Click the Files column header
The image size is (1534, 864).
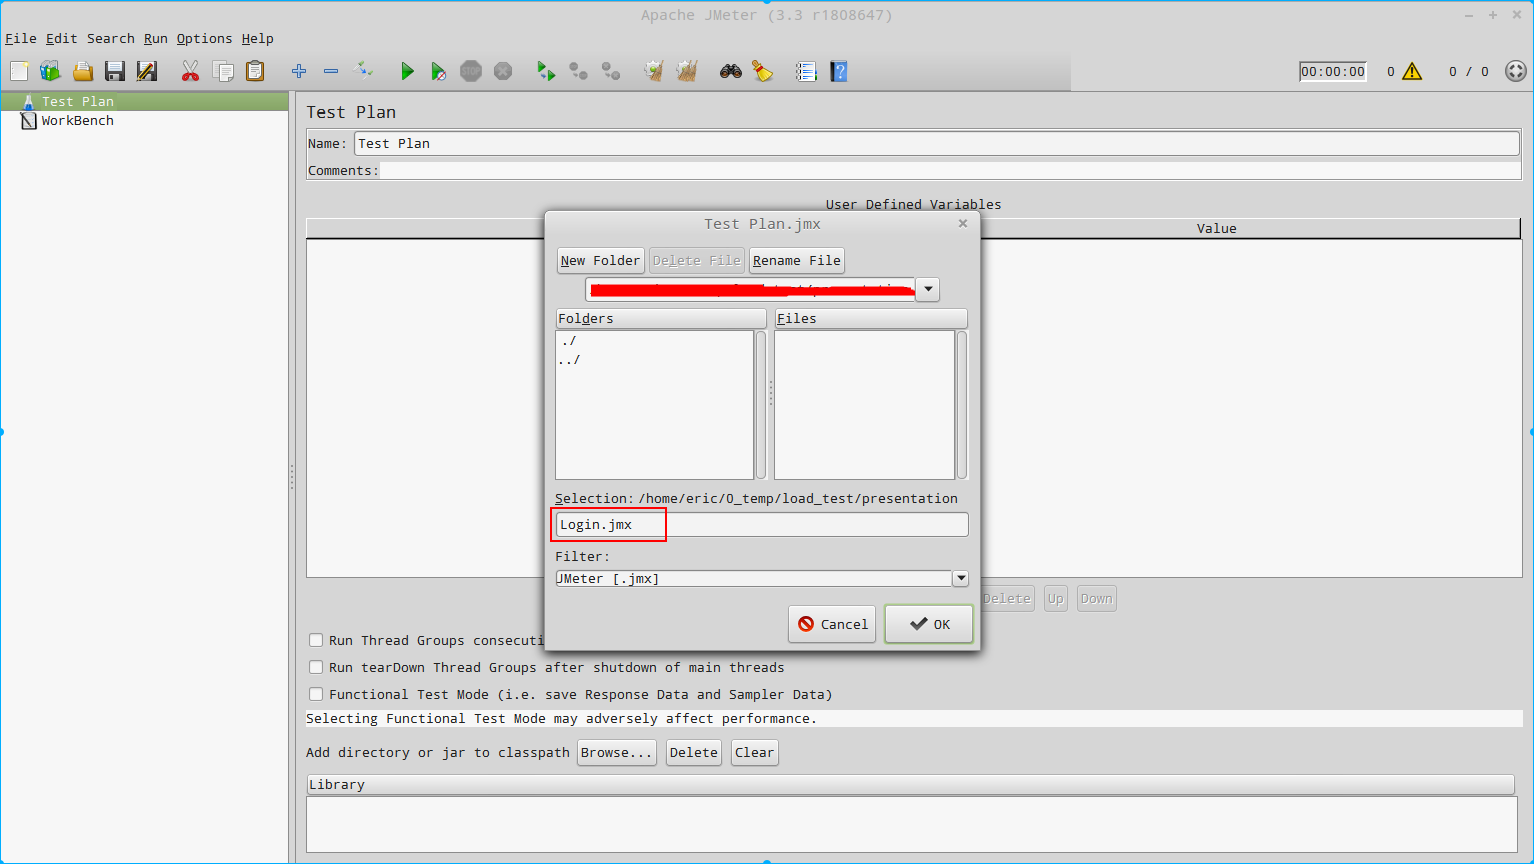tap(871, 318)
